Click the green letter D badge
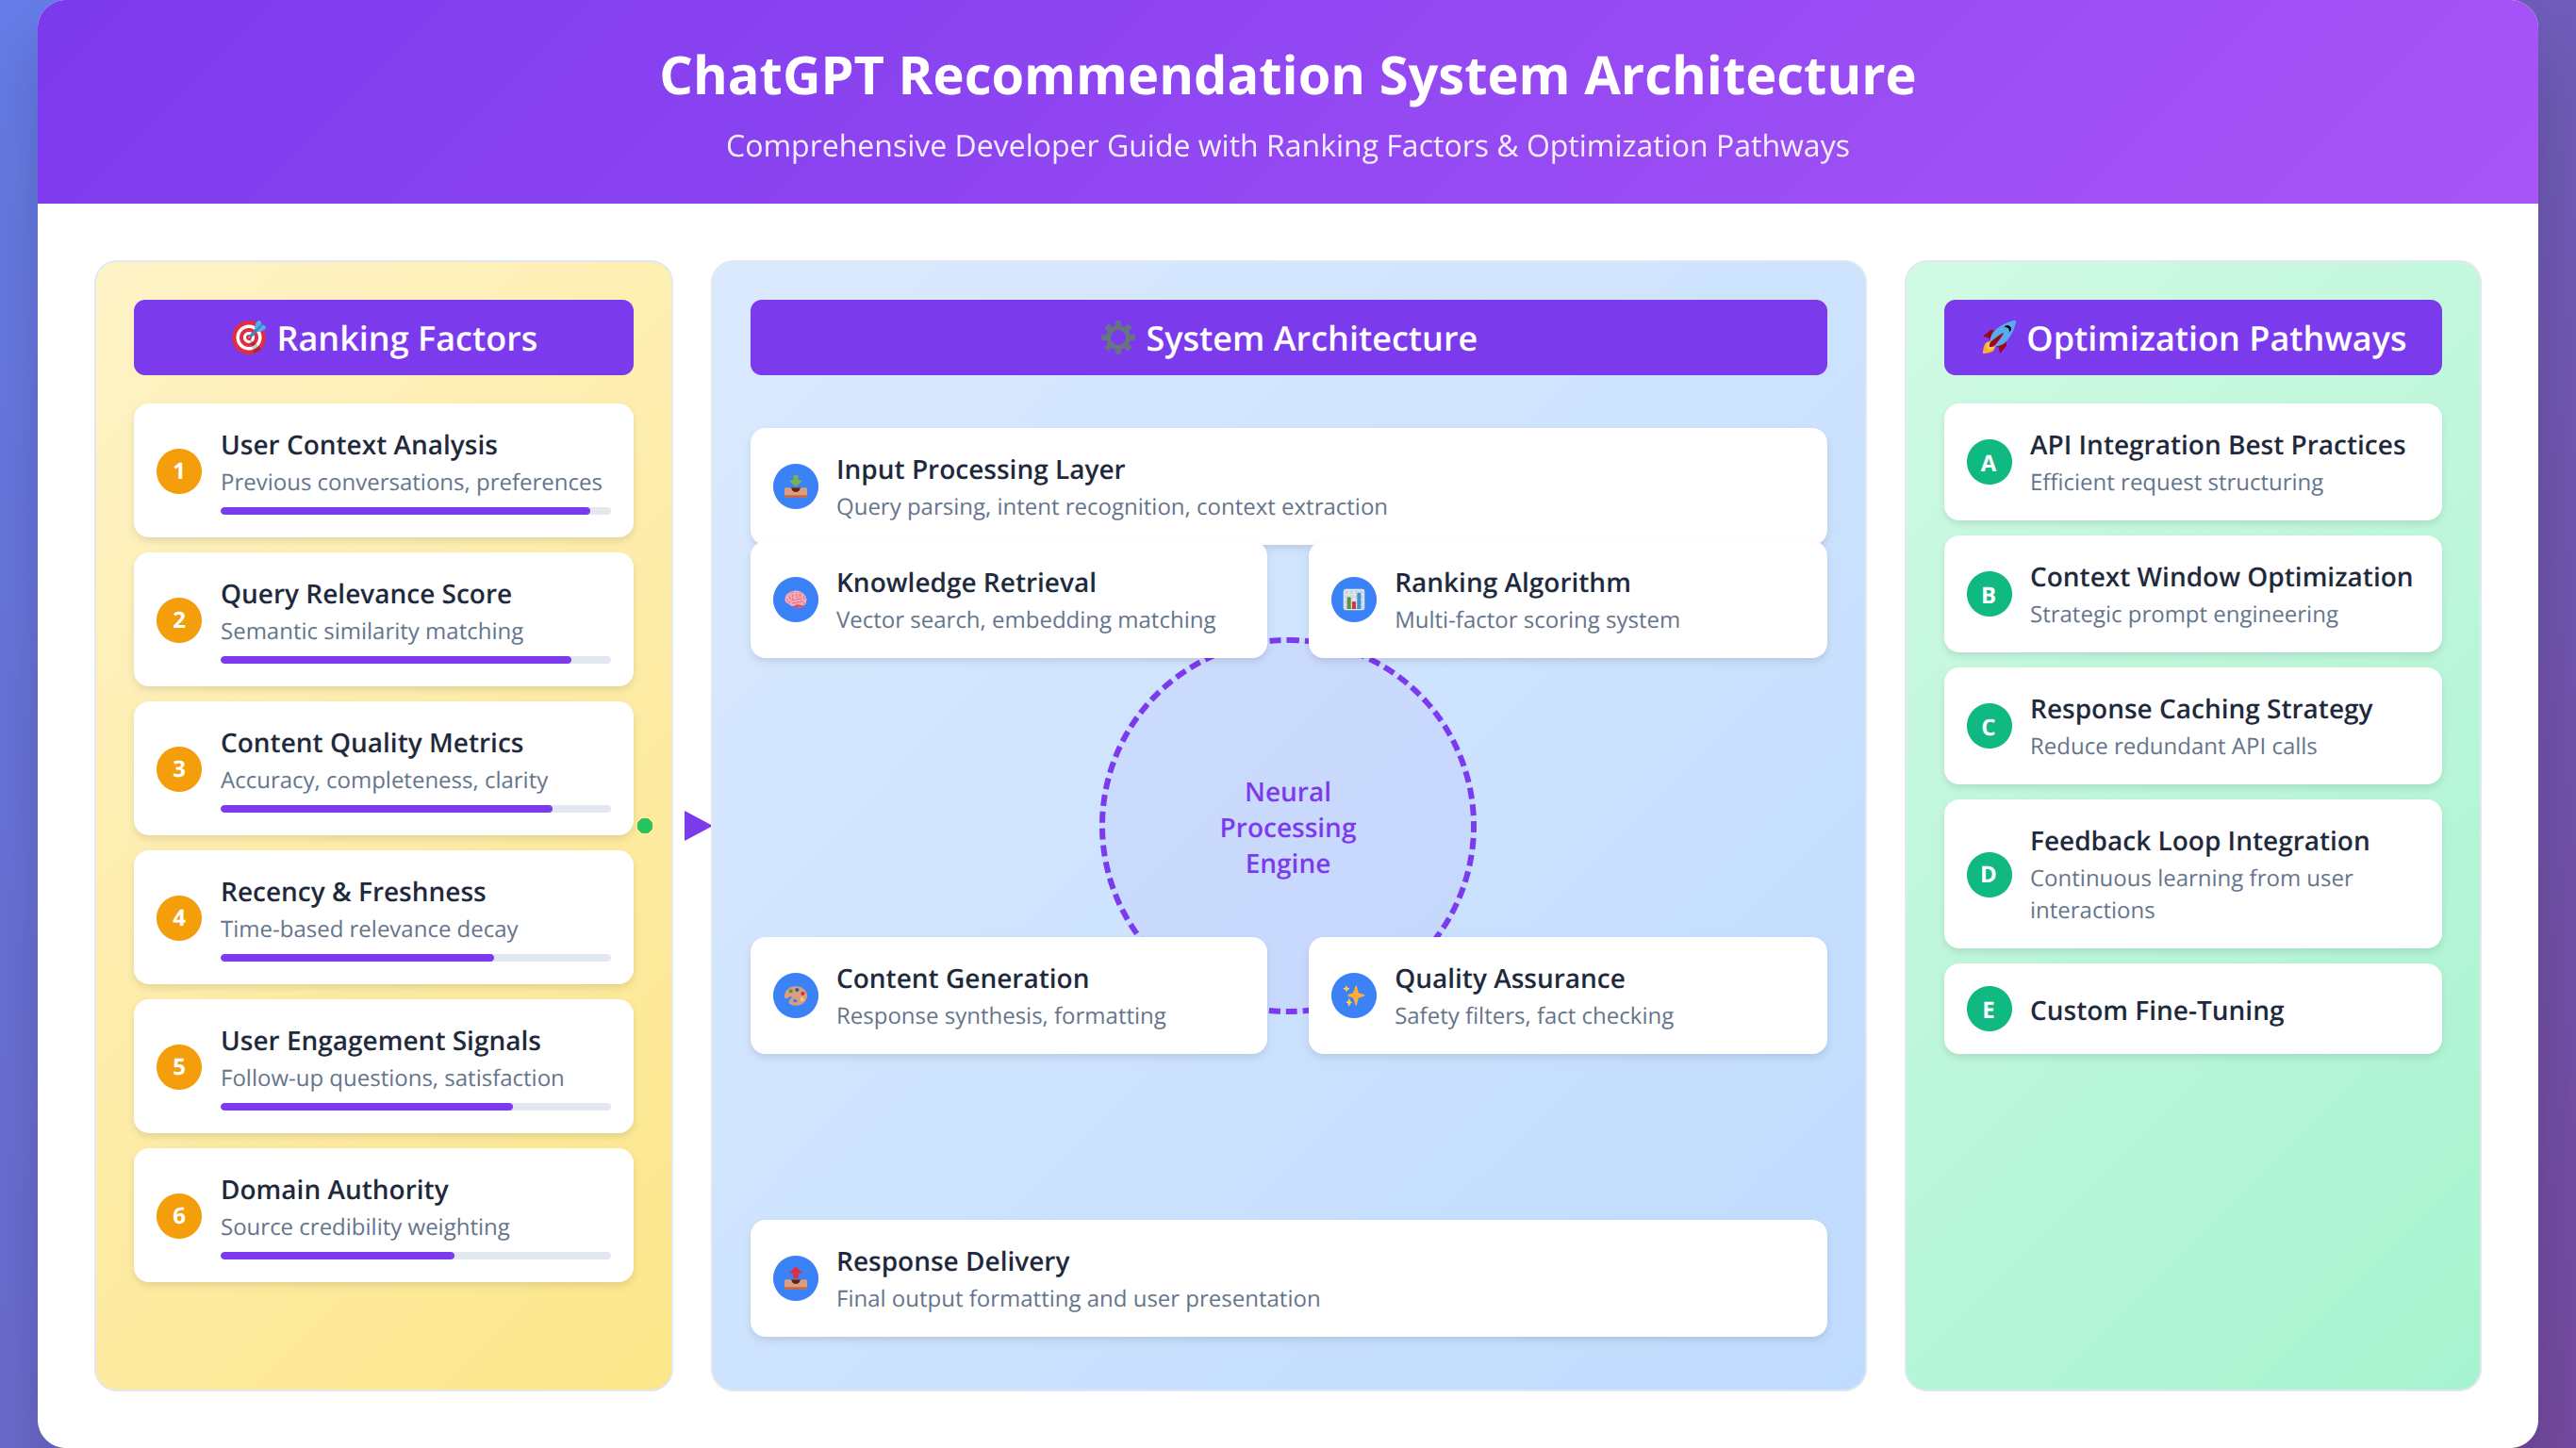Viewport: 2576px width, 1448px height. pos(1989,875)
